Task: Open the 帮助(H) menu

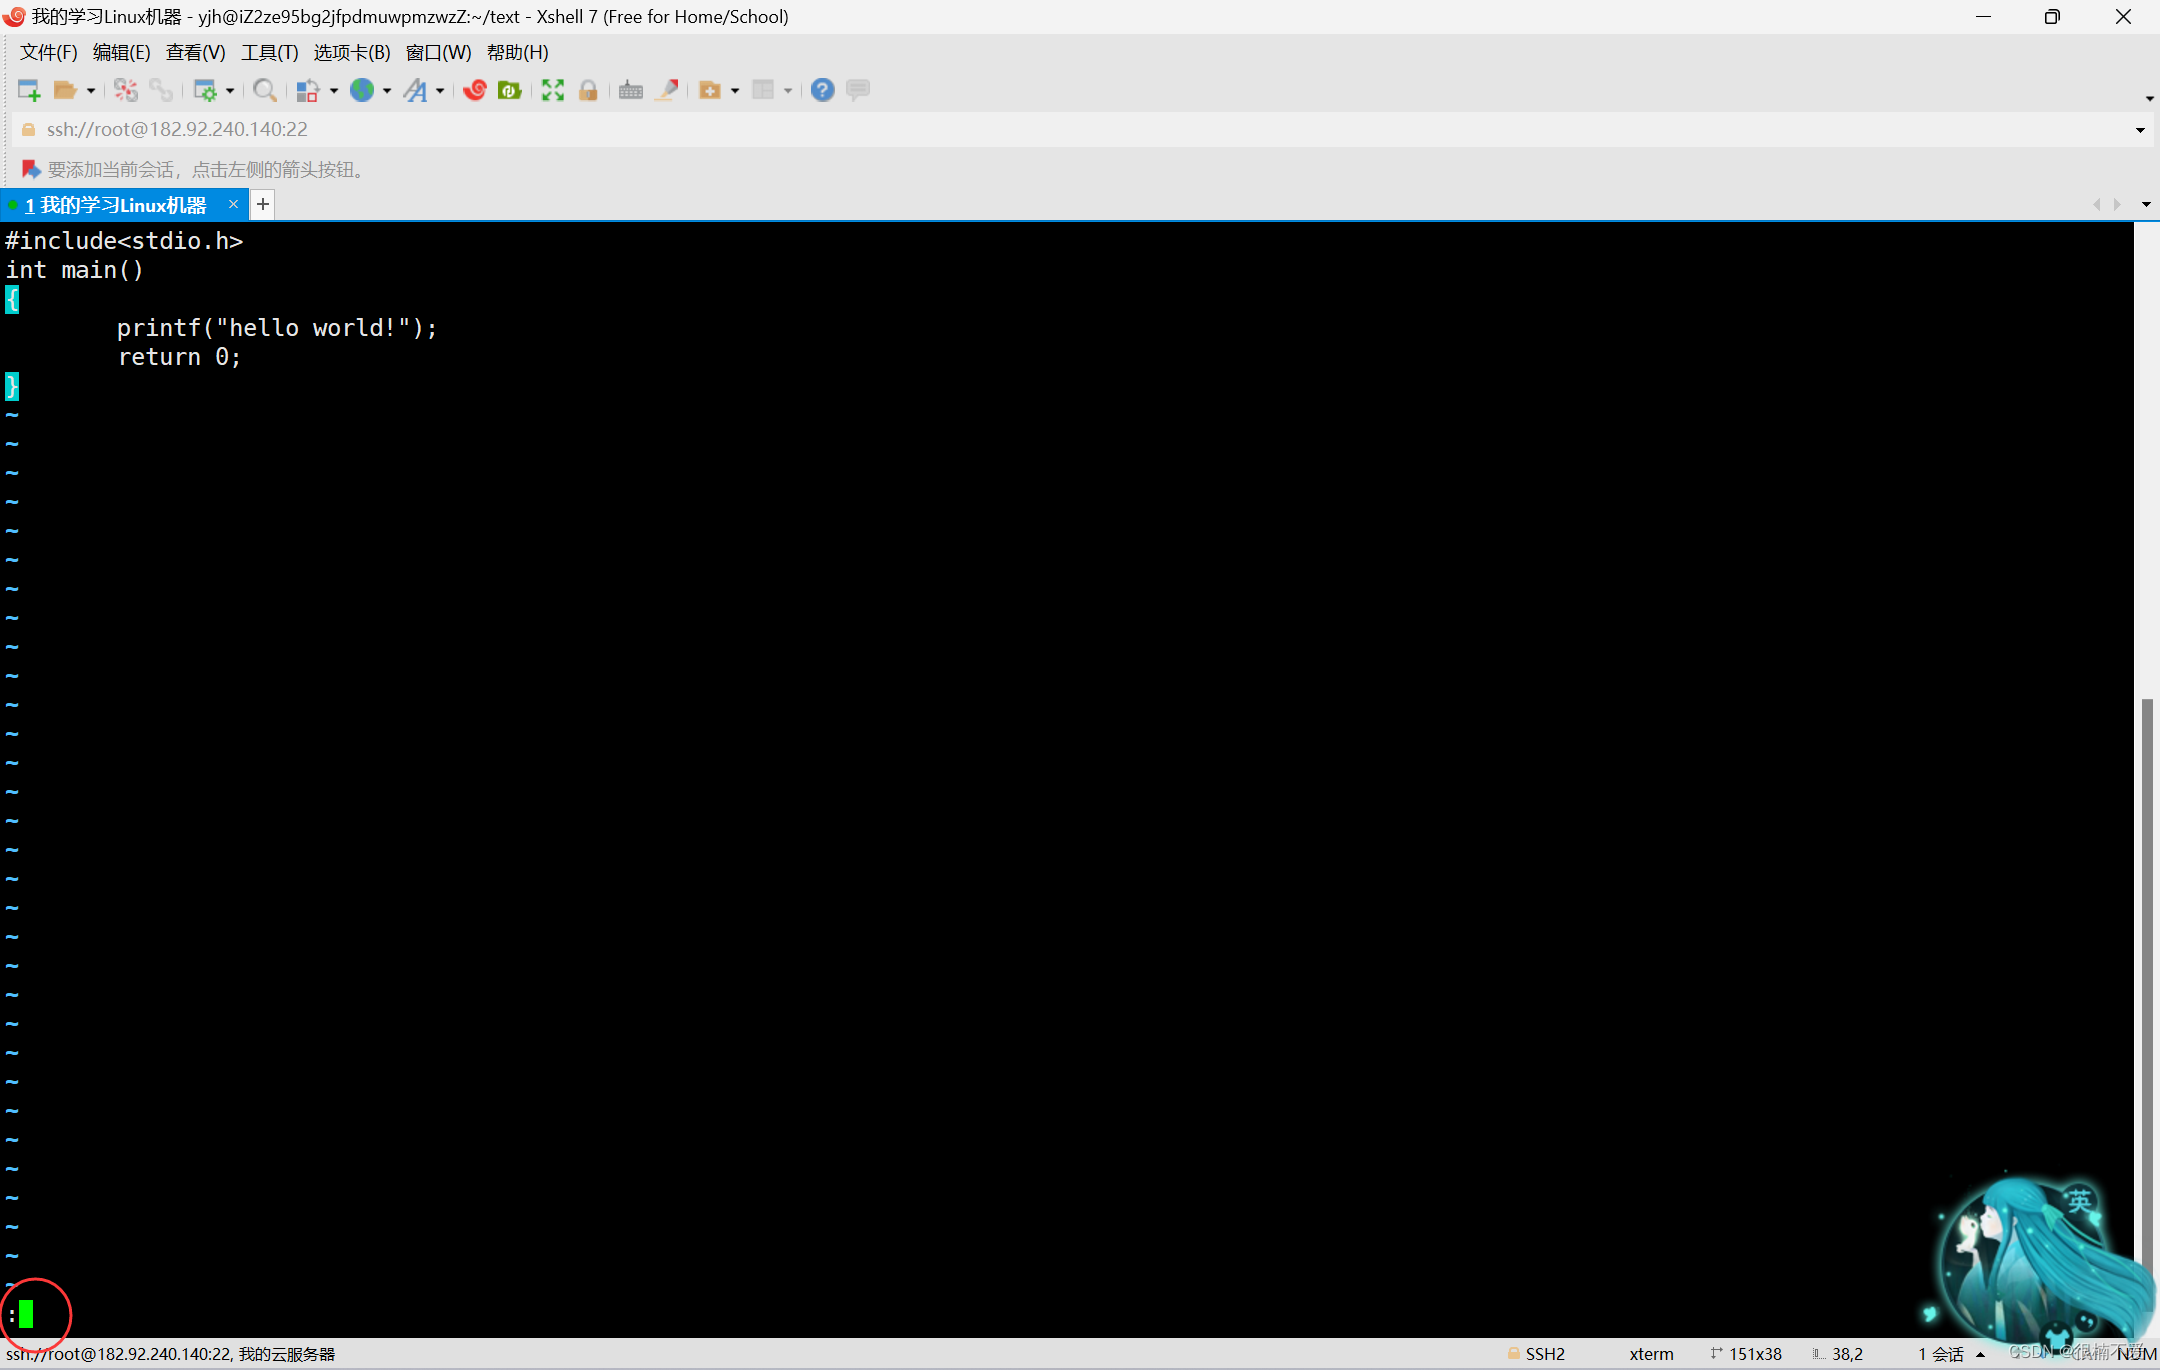Action: 518,53
